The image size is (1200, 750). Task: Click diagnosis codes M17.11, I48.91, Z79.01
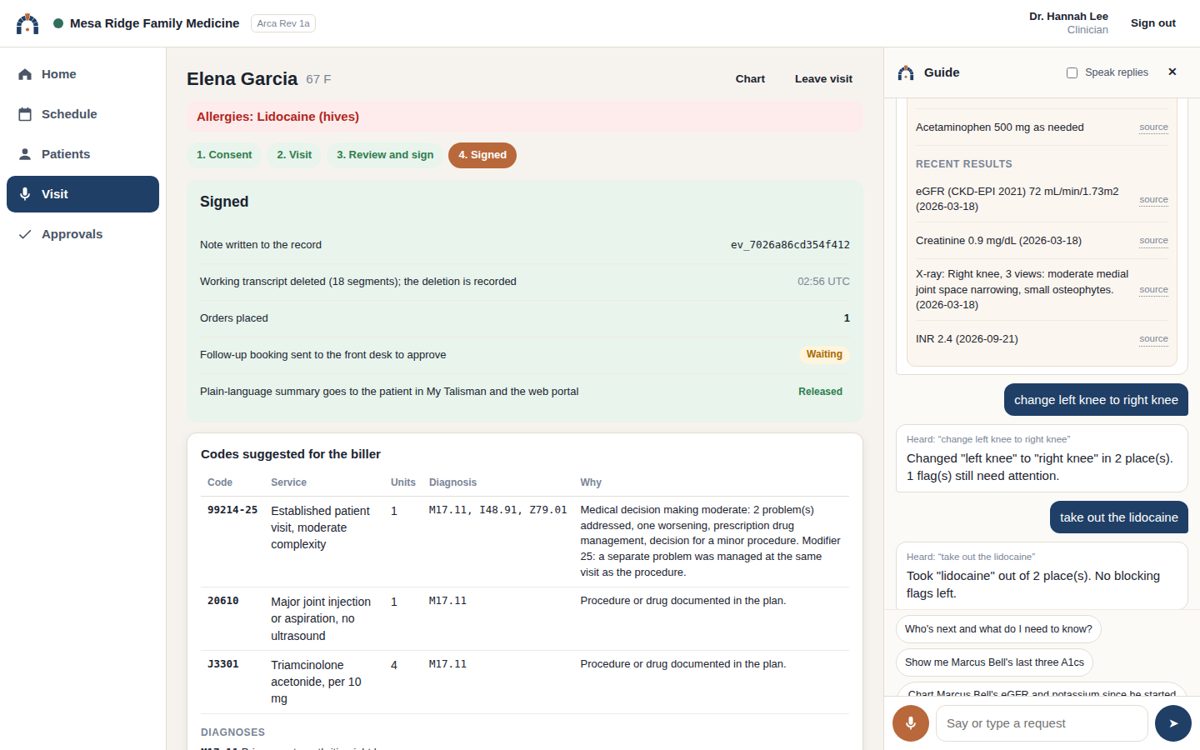coord(498,510)
